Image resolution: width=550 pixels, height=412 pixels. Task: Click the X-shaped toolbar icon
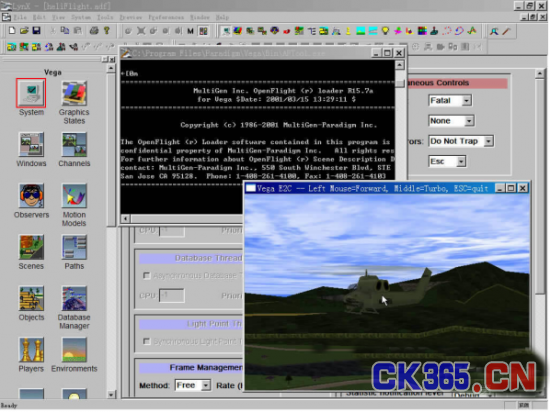[x=141, y=31]
